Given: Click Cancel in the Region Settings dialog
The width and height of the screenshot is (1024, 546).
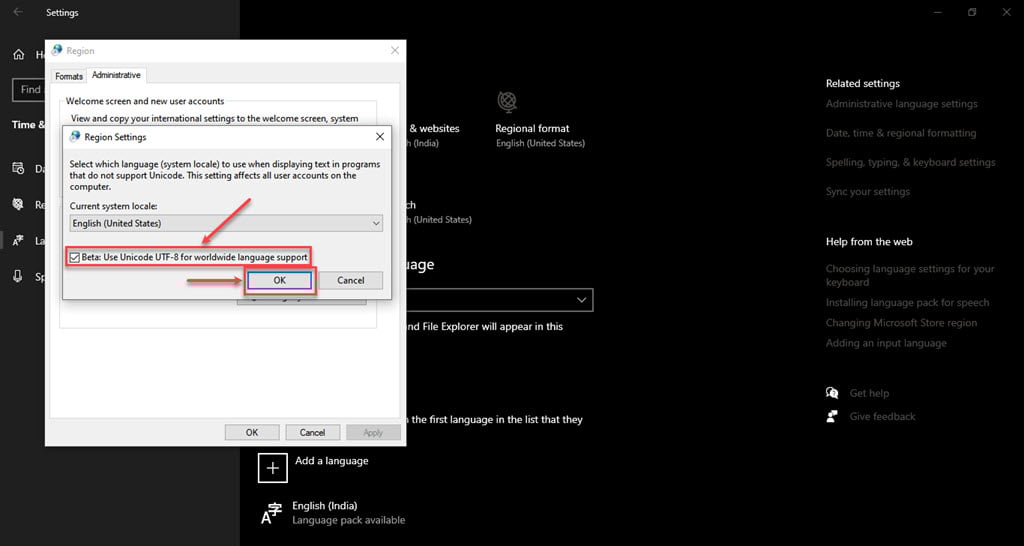Looking at the screenshot, I should 350,280.
